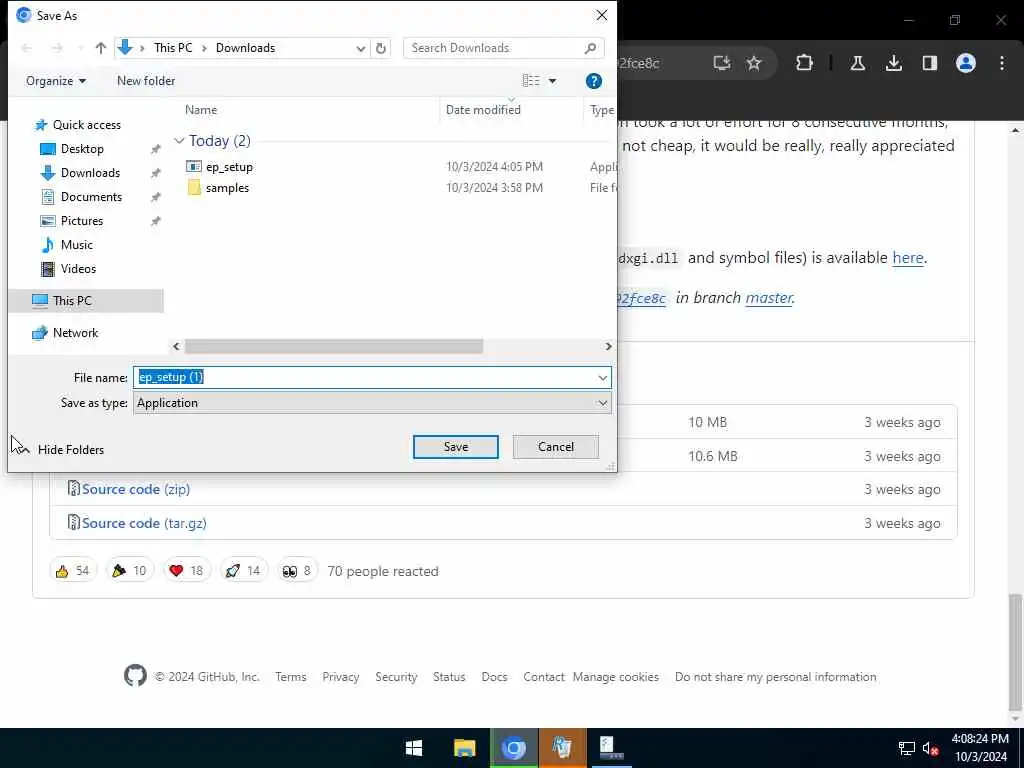Open Chrome downloads icon
The height and width of the screenshot is (768, 1024).
tap(894, 63)
